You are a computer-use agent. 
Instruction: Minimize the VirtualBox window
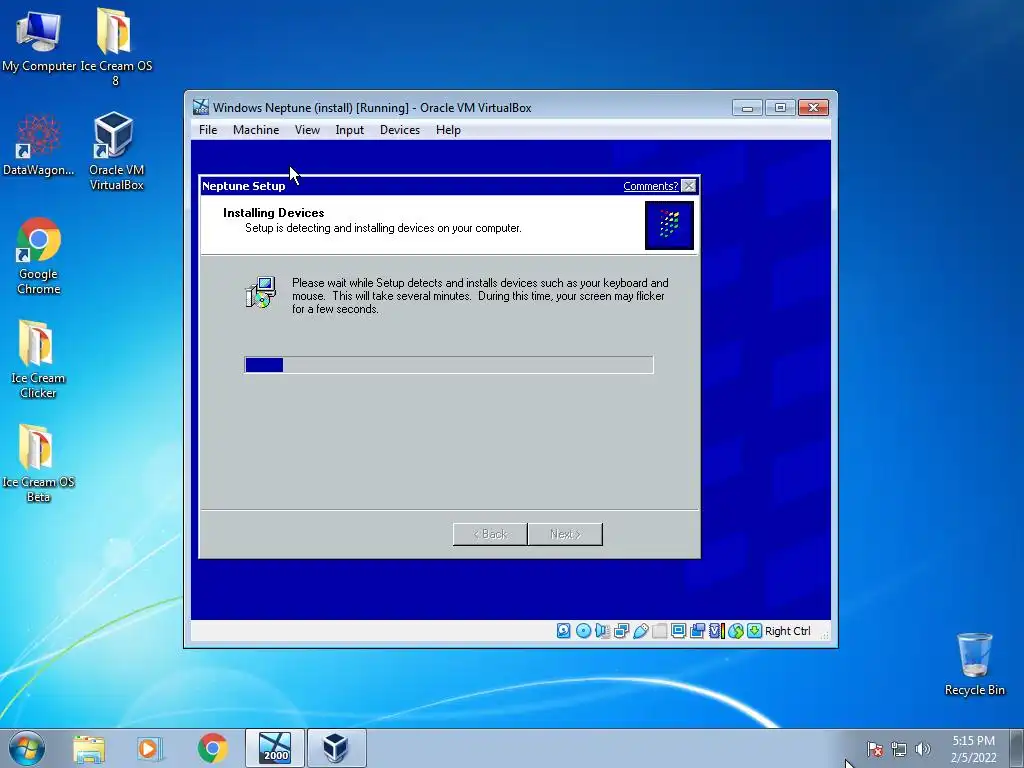(747, 108)
